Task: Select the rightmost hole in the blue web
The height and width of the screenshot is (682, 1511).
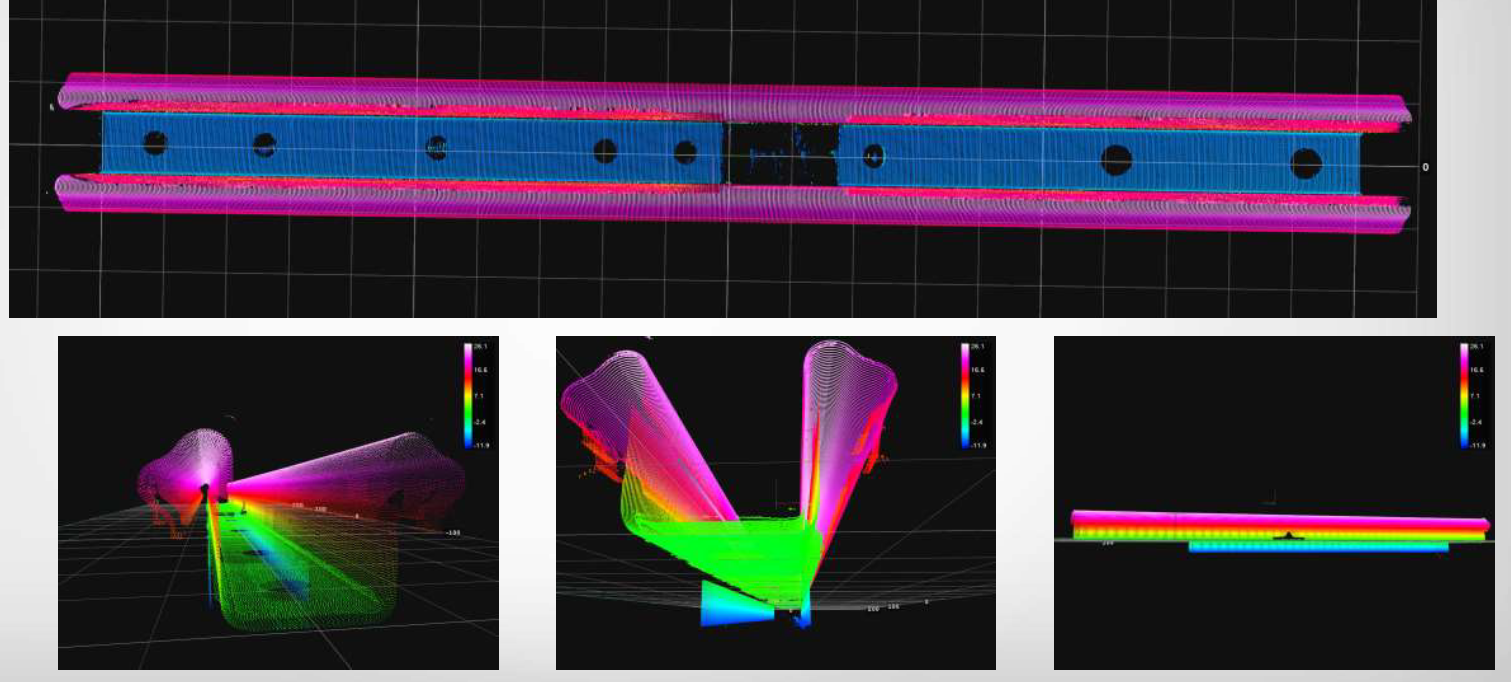Action: pyautogui.click(x=1306, y=162)
